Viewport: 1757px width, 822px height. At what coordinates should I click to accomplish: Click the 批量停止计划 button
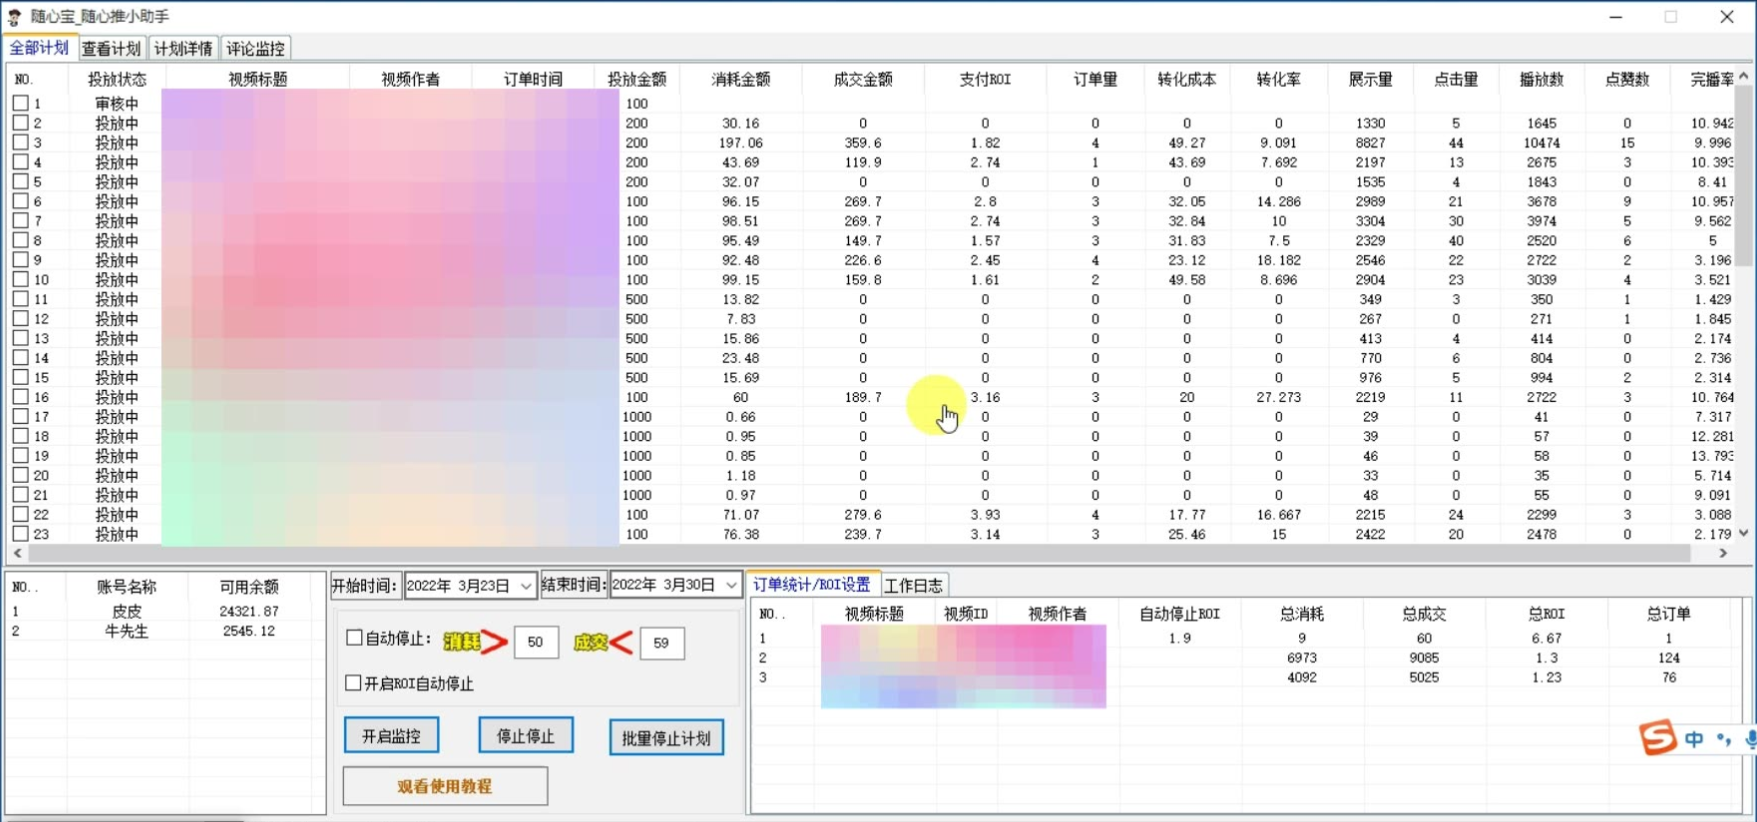tap(666, 738)
